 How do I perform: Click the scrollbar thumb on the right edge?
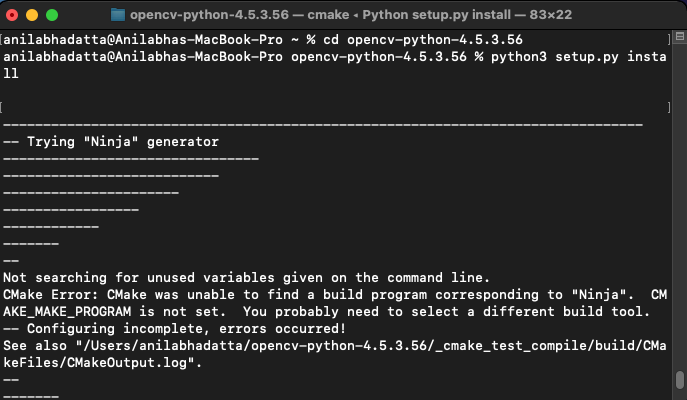point(680,380)
